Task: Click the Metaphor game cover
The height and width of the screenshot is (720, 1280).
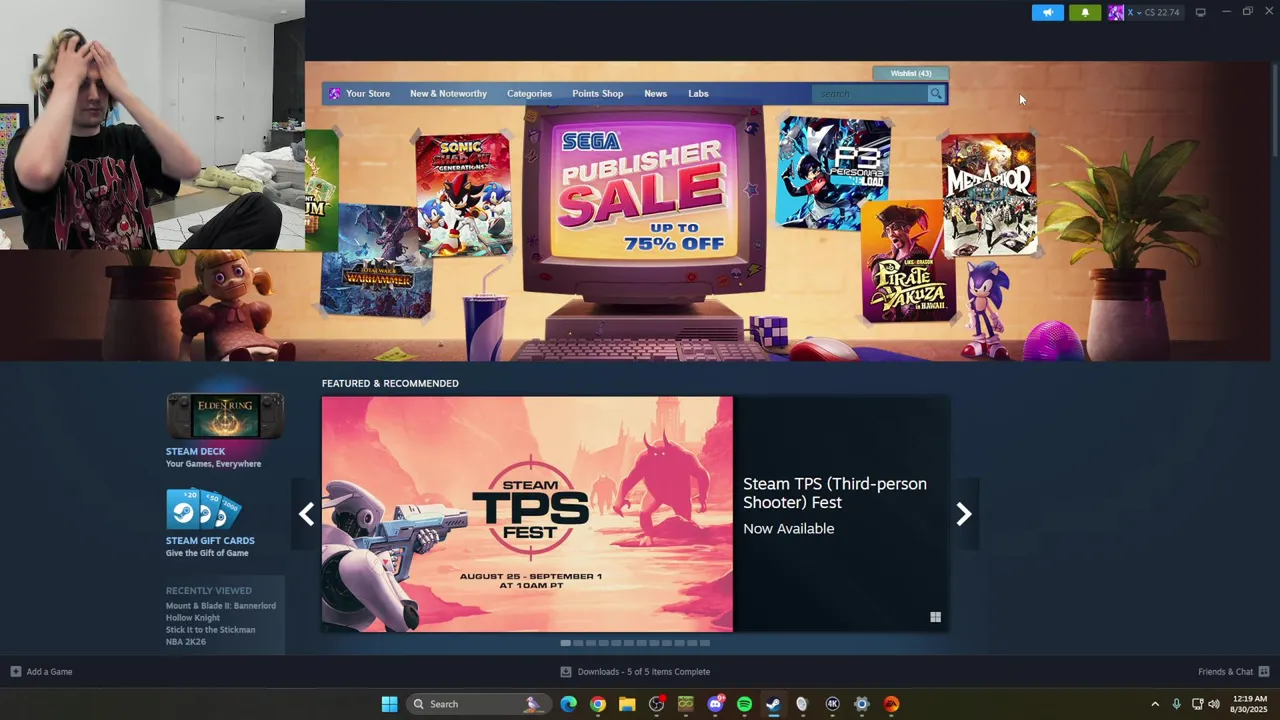Action: (988, 193)
